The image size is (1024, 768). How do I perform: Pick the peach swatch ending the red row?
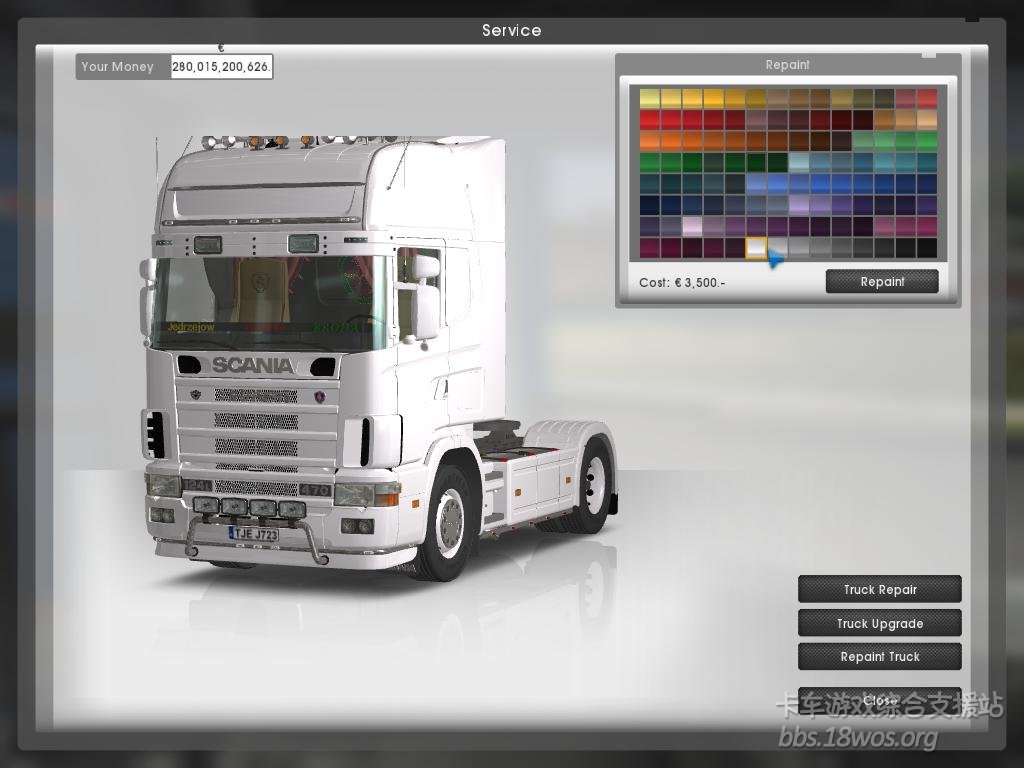pyautogui.click(x=927, y=119)
